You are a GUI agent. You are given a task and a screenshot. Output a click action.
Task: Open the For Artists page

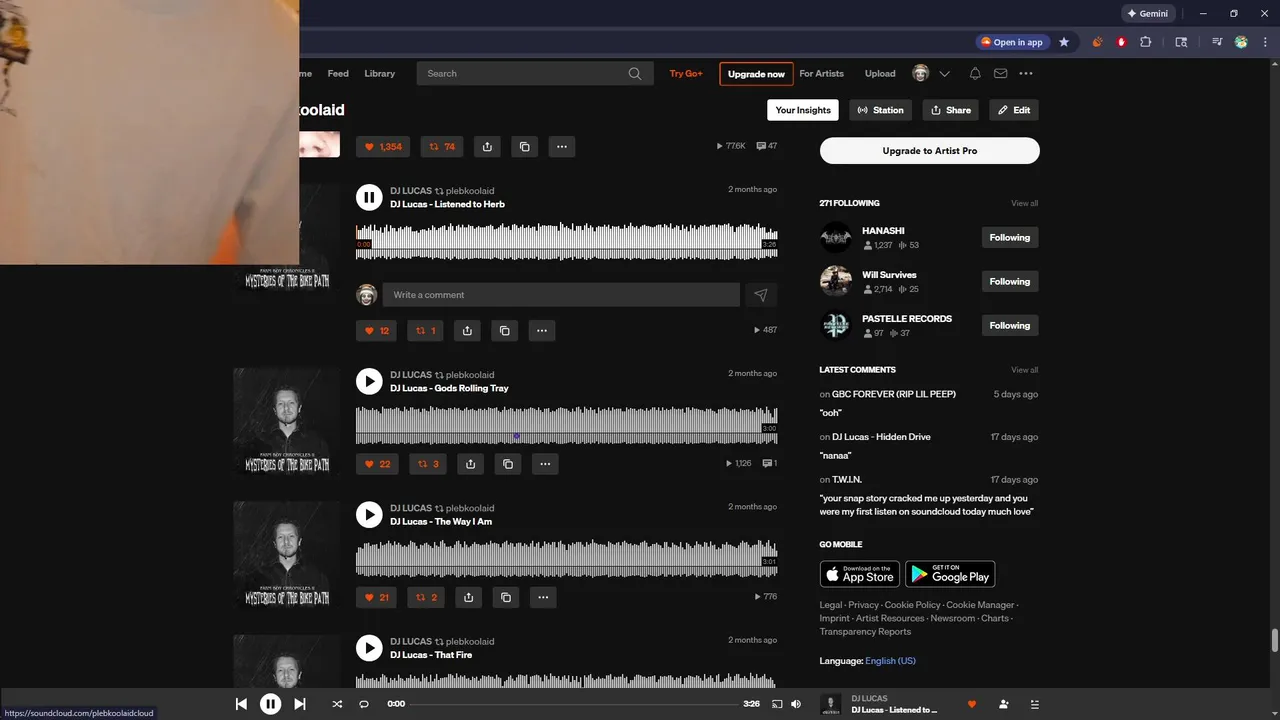click(821, 73)
